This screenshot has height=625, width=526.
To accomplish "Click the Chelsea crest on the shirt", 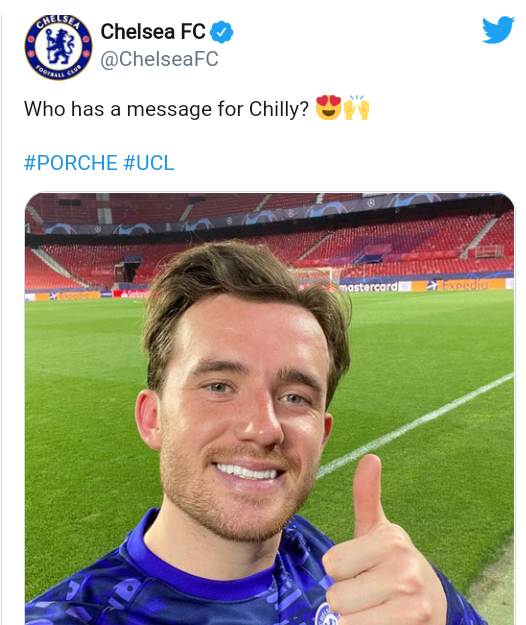I will (x=328, y=614).
